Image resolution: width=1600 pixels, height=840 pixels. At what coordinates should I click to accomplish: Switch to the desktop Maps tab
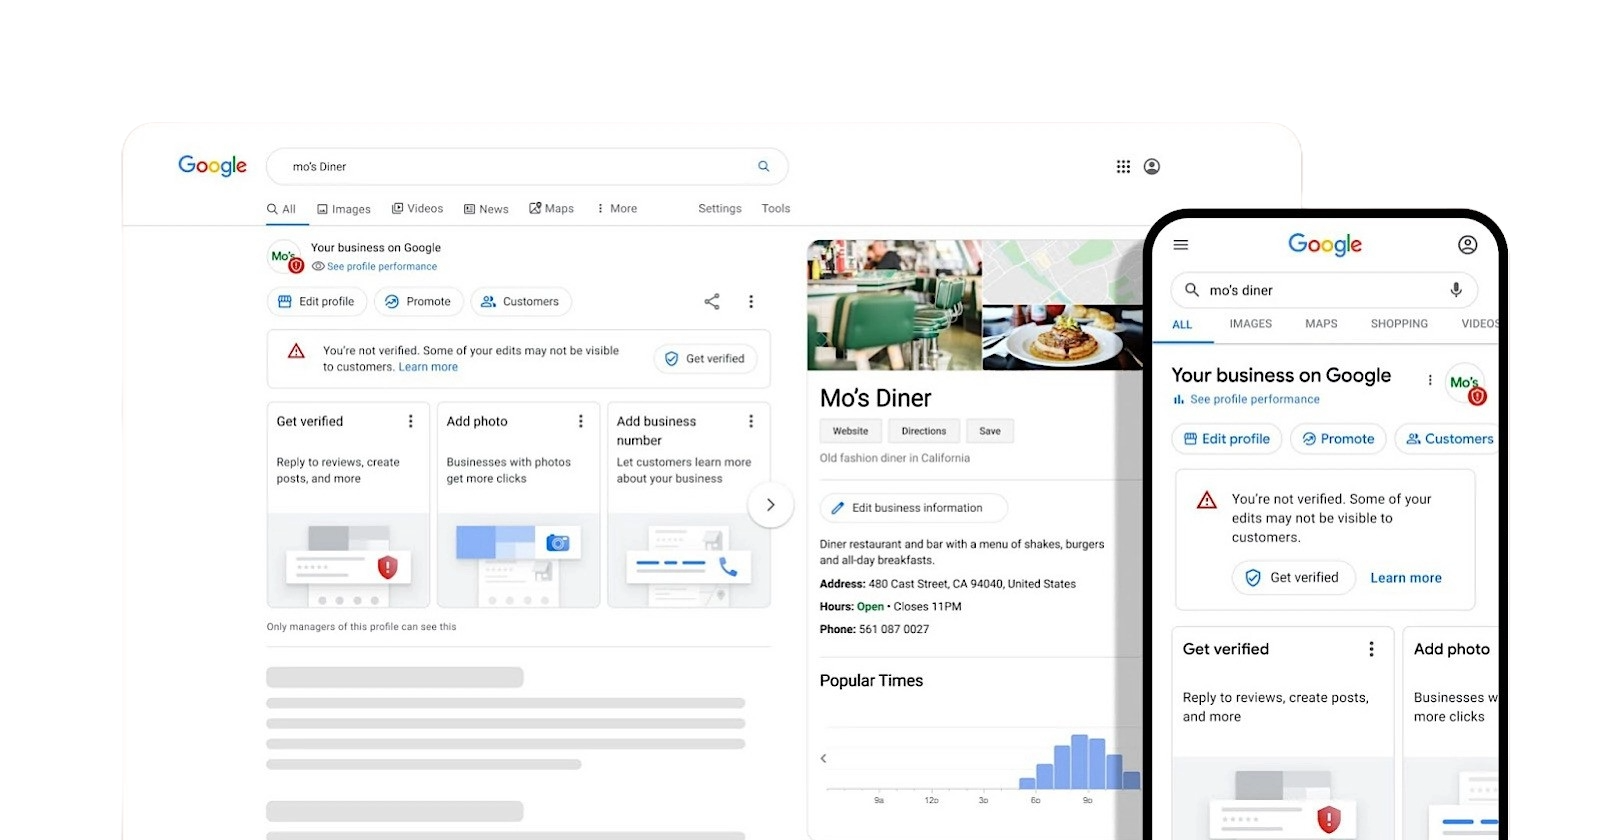point(551,209)
